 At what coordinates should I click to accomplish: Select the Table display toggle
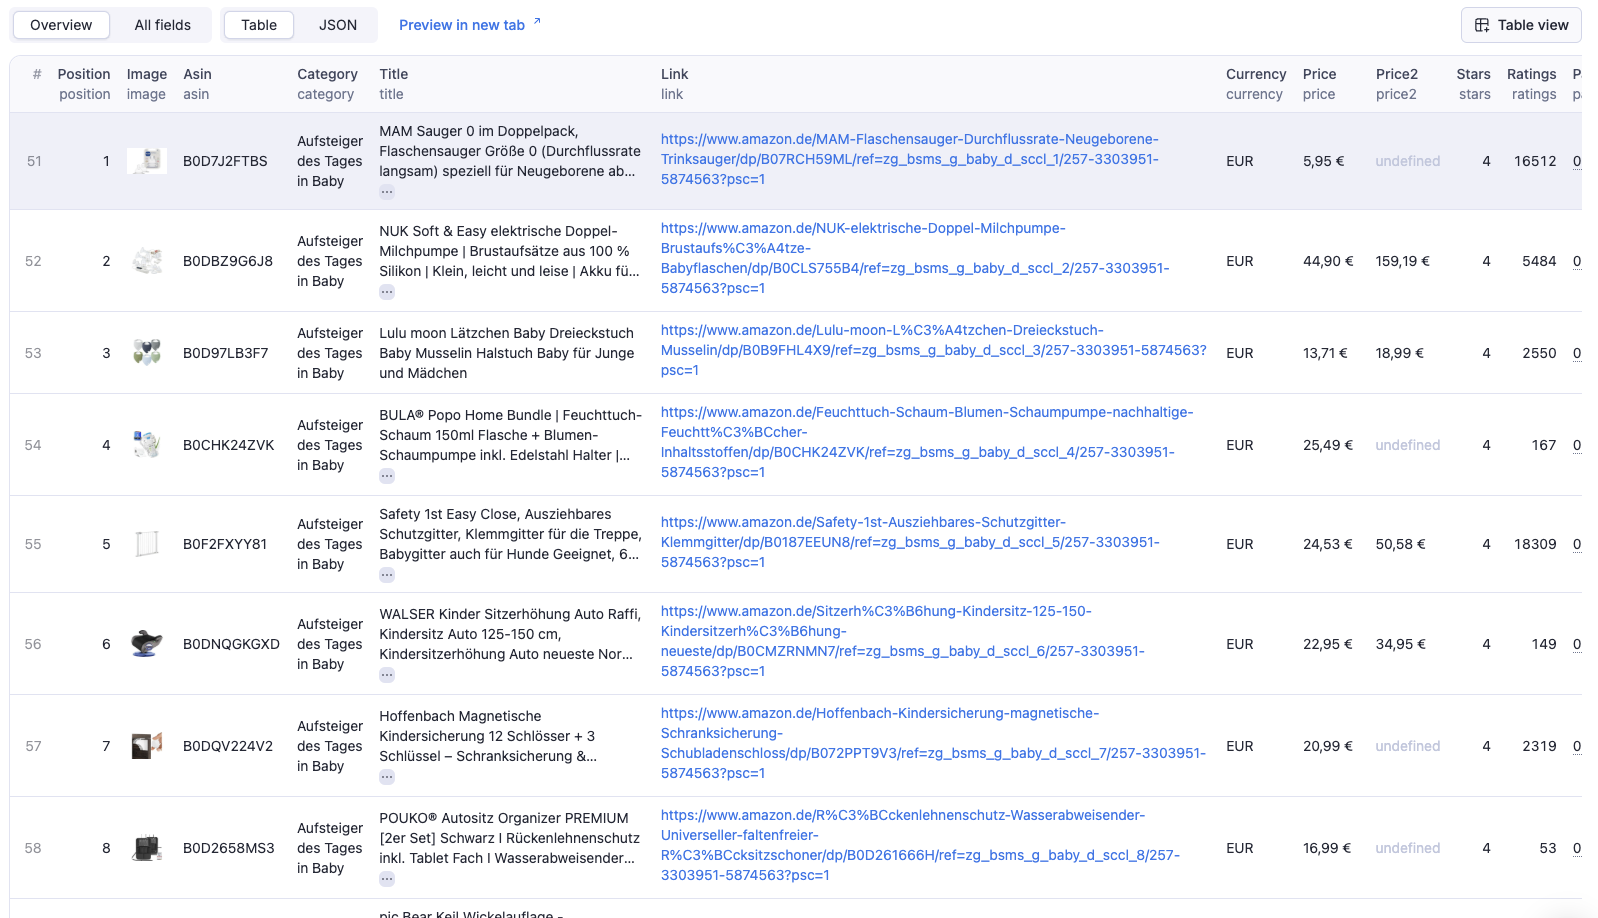pyautogui.click(x=258, y=25)
